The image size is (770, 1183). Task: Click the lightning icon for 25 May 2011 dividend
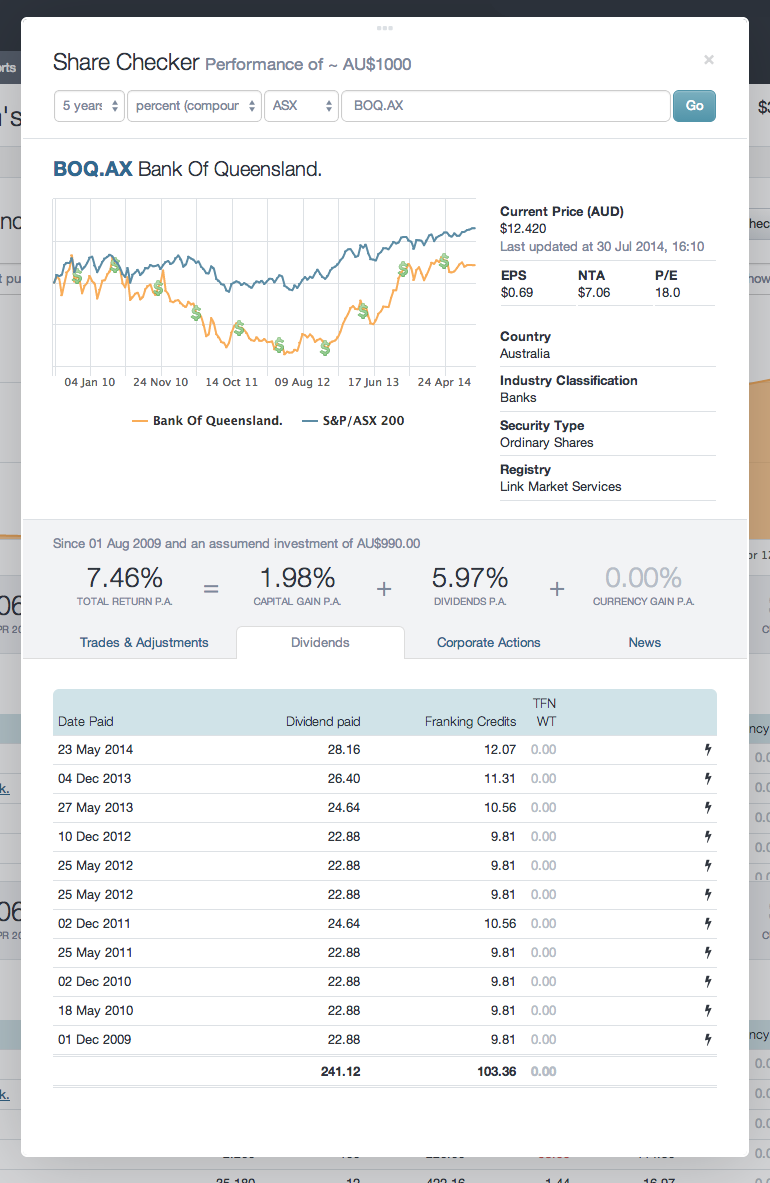click(x=708, y=952)
